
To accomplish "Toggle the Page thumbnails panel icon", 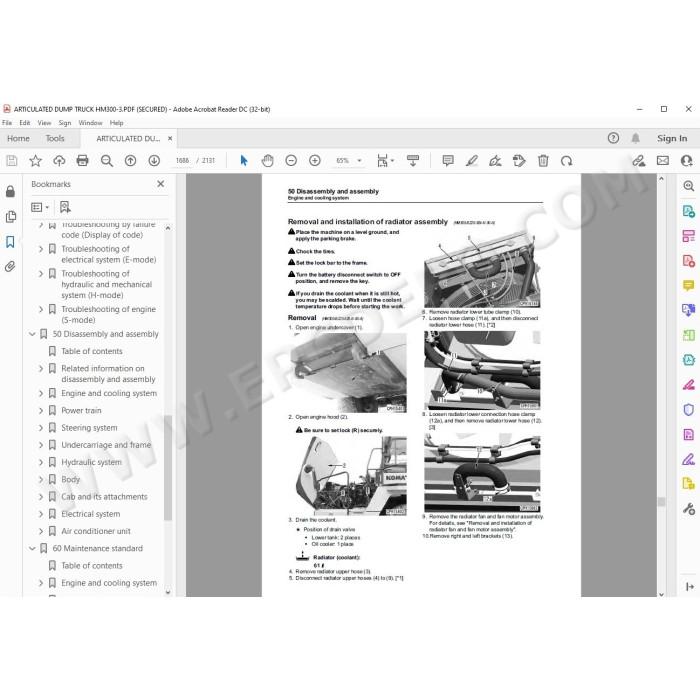I will pyautogui.click(x=10, y=217).
